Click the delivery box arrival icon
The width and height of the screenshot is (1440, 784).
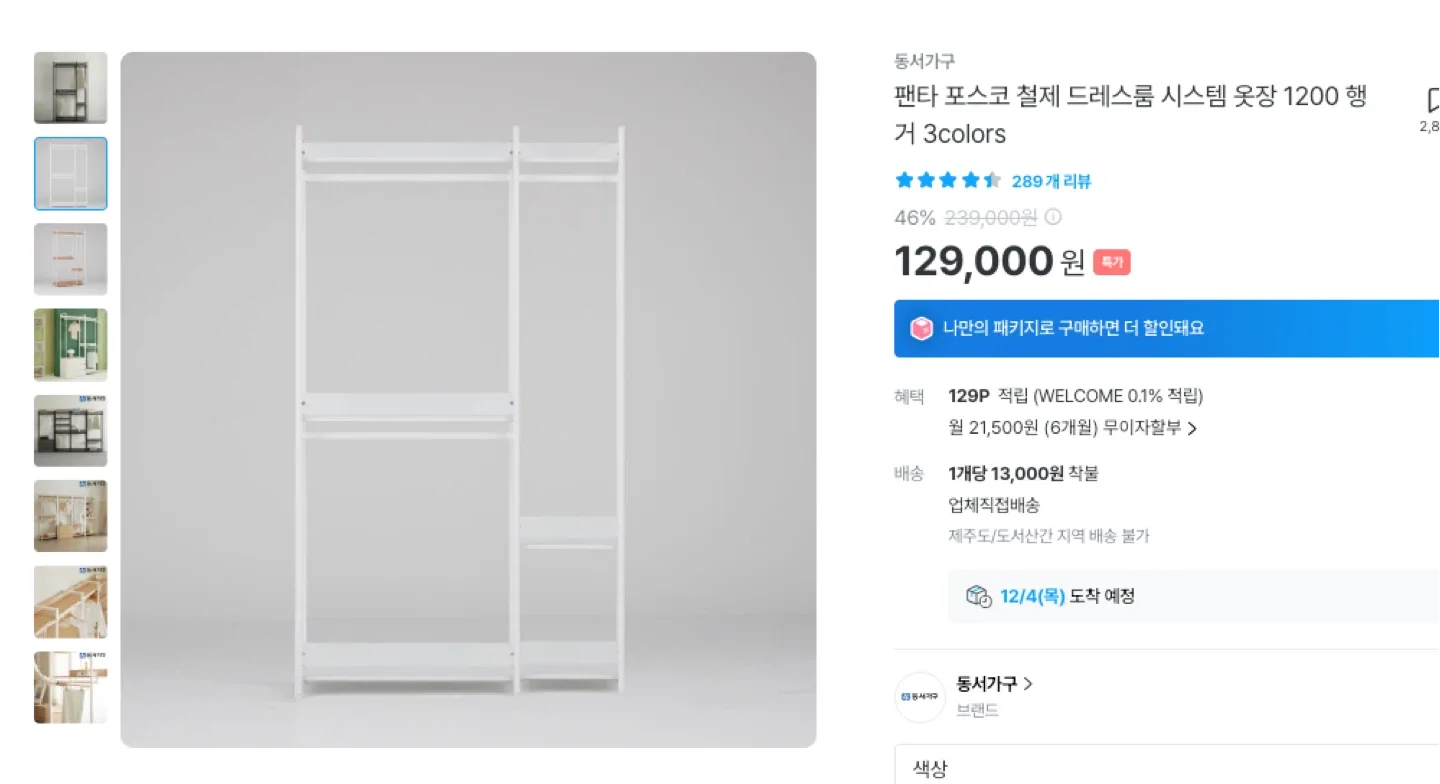click(x=978, y=596)
